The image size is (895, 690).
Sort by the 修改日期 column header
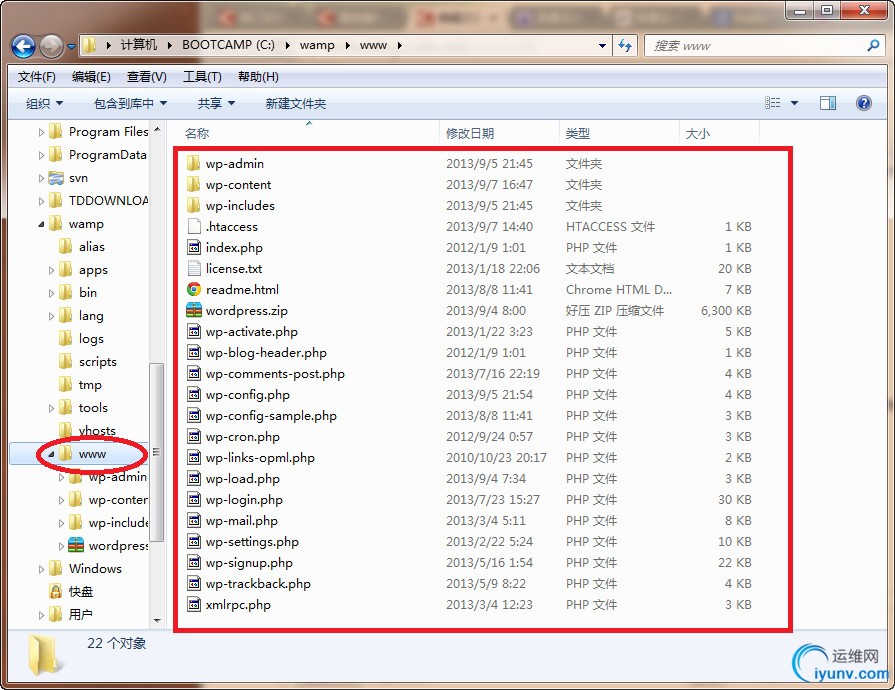click(x=470, y=134)
